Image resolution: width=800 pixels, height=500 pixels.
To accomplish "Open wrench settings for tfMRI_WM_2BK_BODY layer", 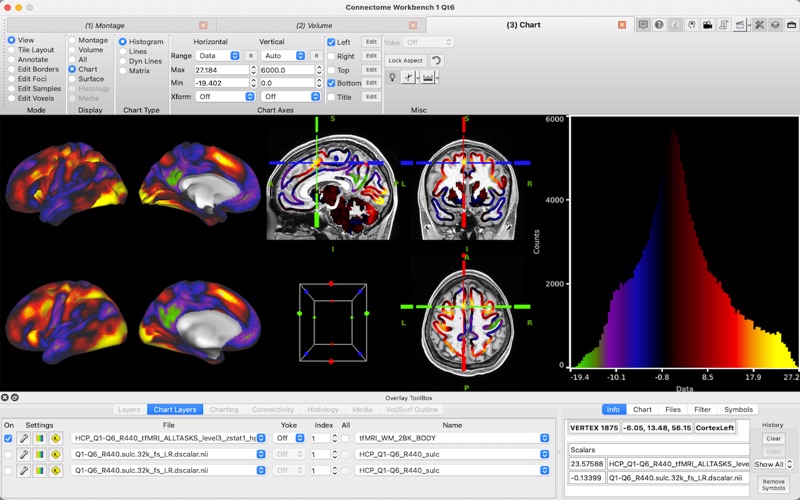I will [x=23, y=438].
